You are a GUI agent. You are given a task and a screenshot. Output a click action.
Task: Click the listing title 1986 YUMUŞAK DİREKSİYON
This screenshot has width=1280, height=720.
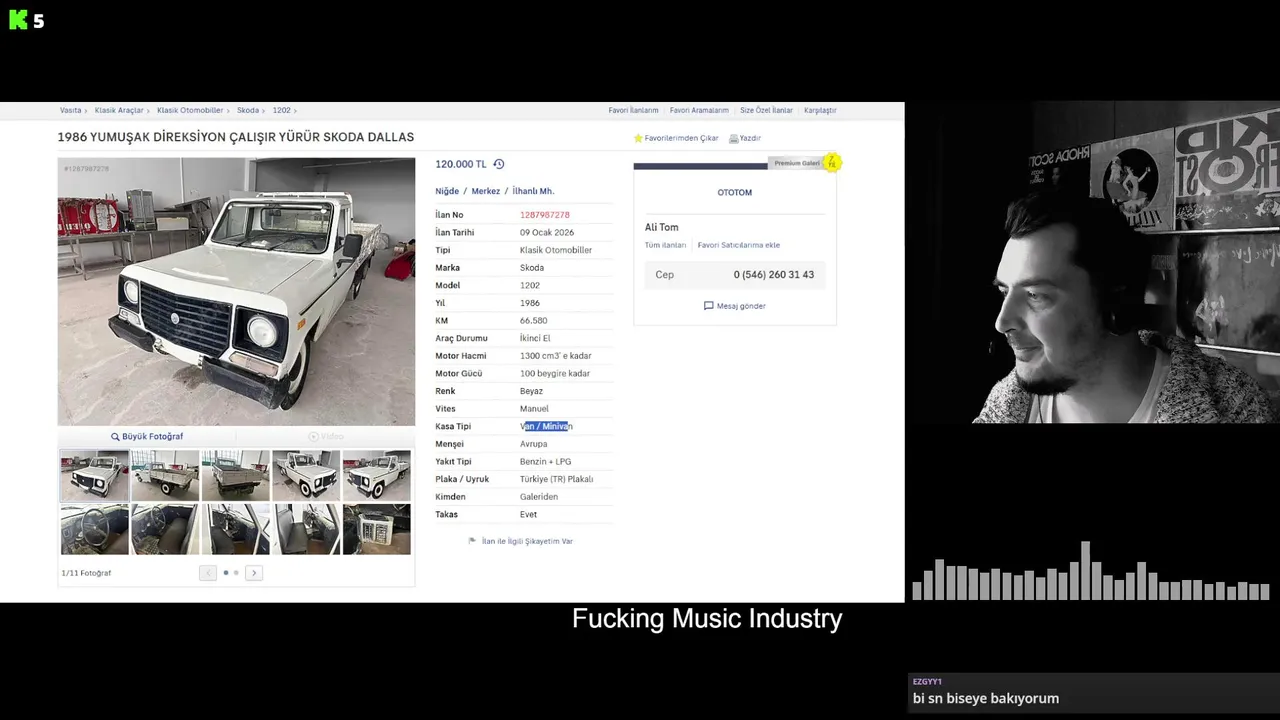pos(236,137)
